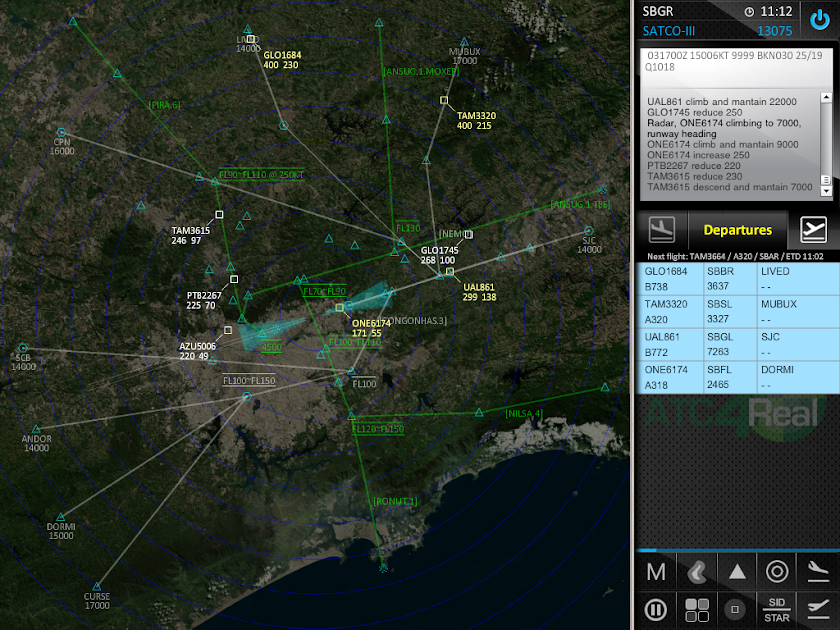Click the [NILSA.4] route label

(524, 414)
